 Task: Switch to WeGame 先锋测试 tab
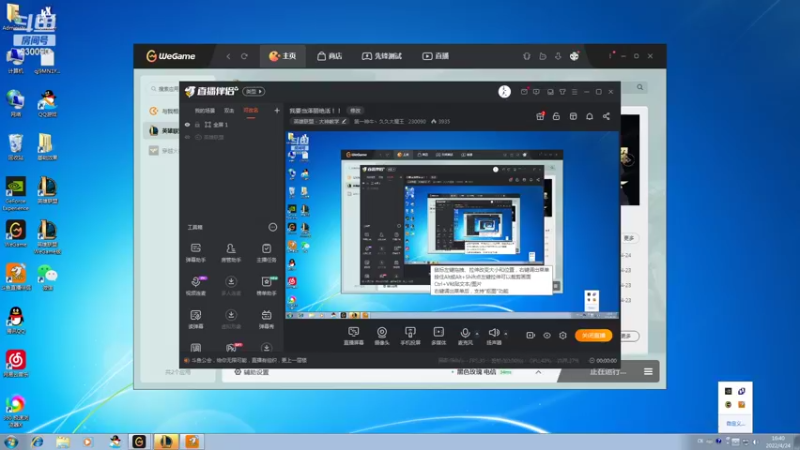click(382, 56)
